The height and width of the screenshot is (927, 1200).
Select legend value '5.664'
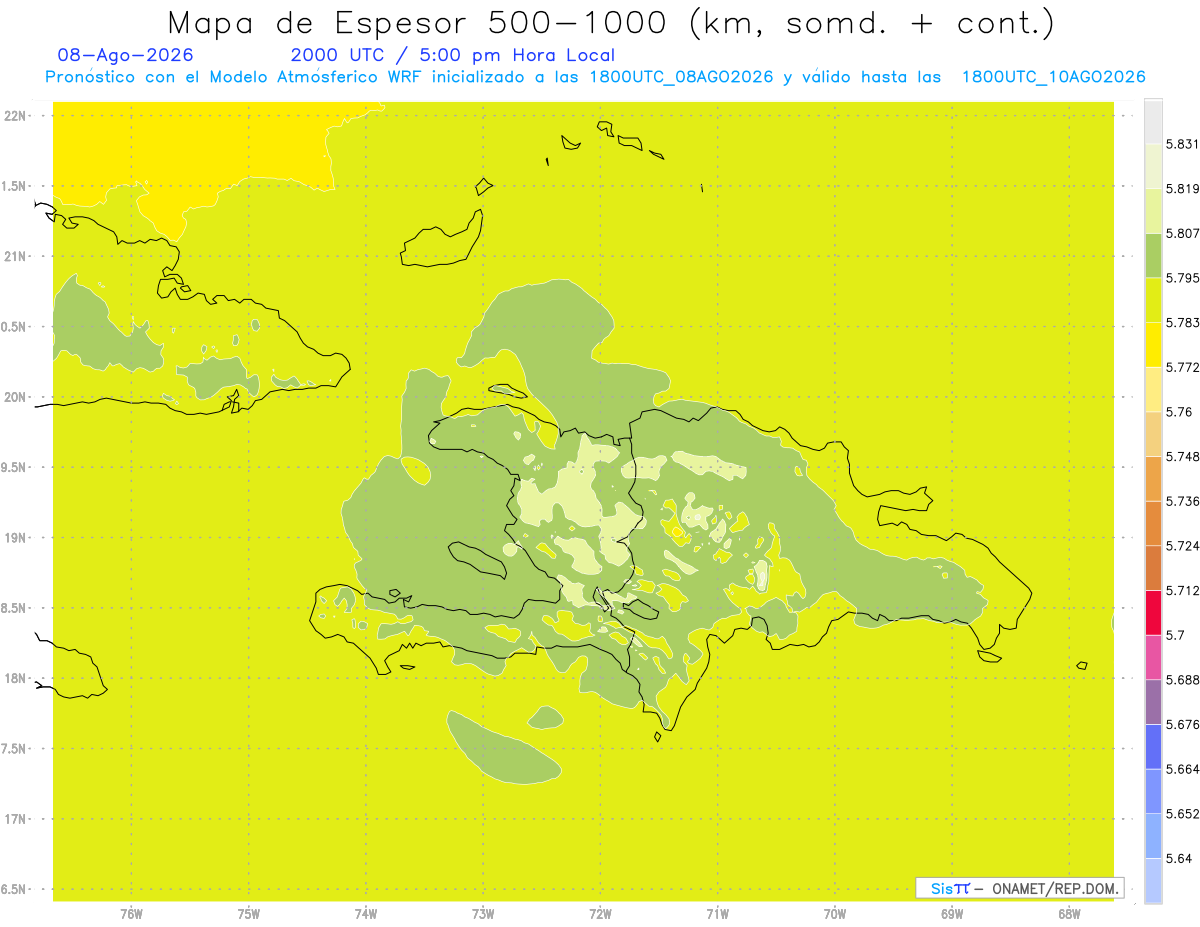[1182, 769]
